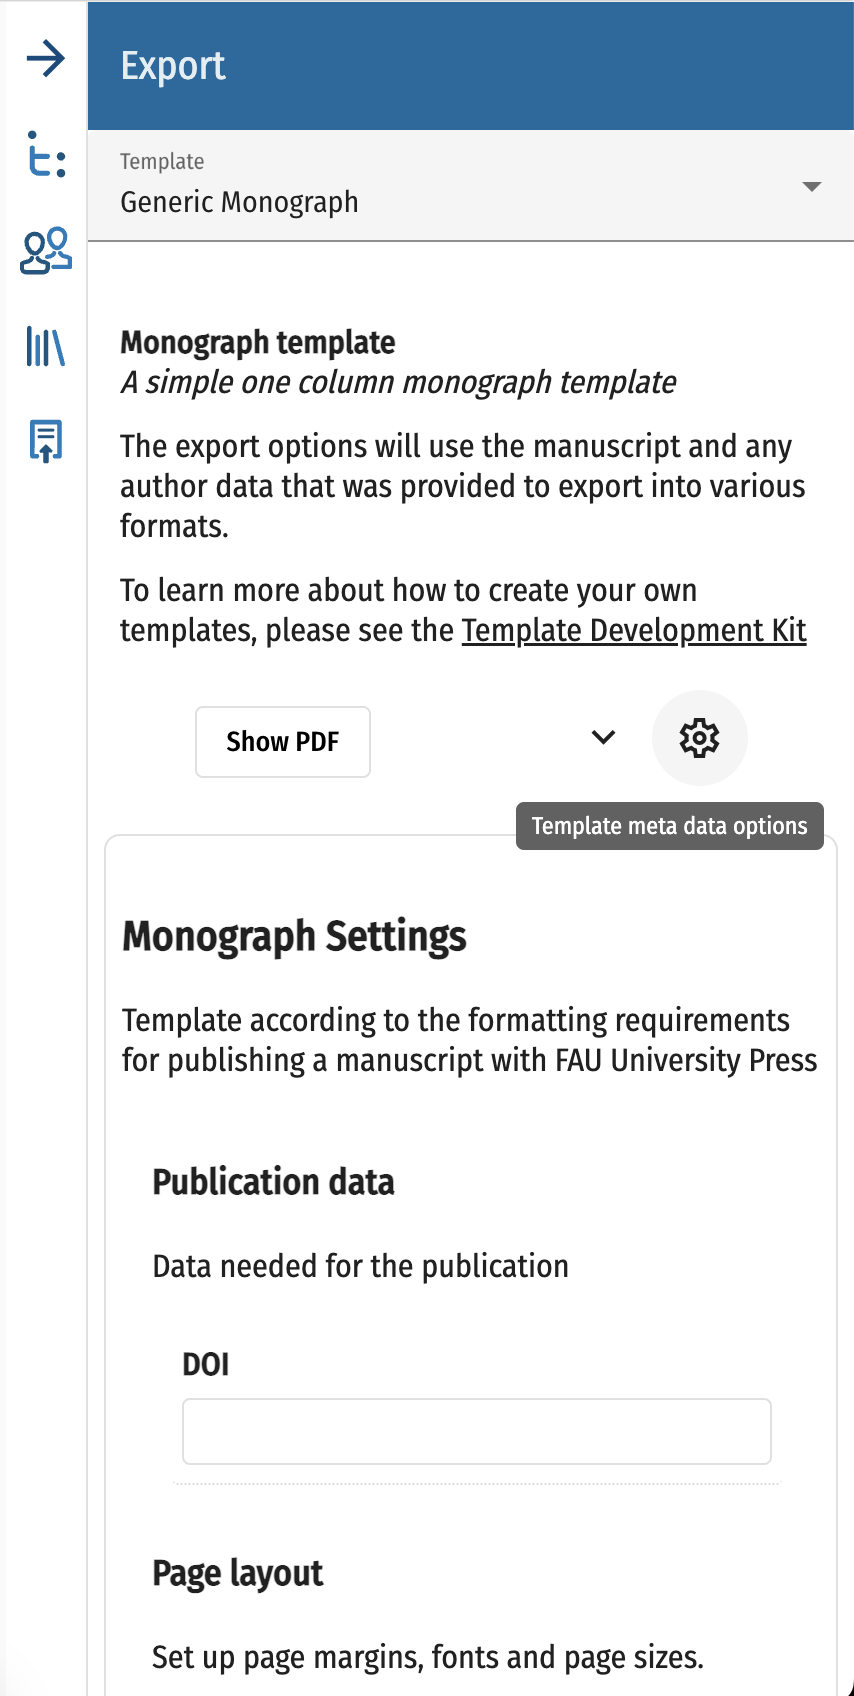The width and height of the screenshot is (854, 1696).
Task: Collapse the side panel with the arrow icon
Action: tap(46, 59)
